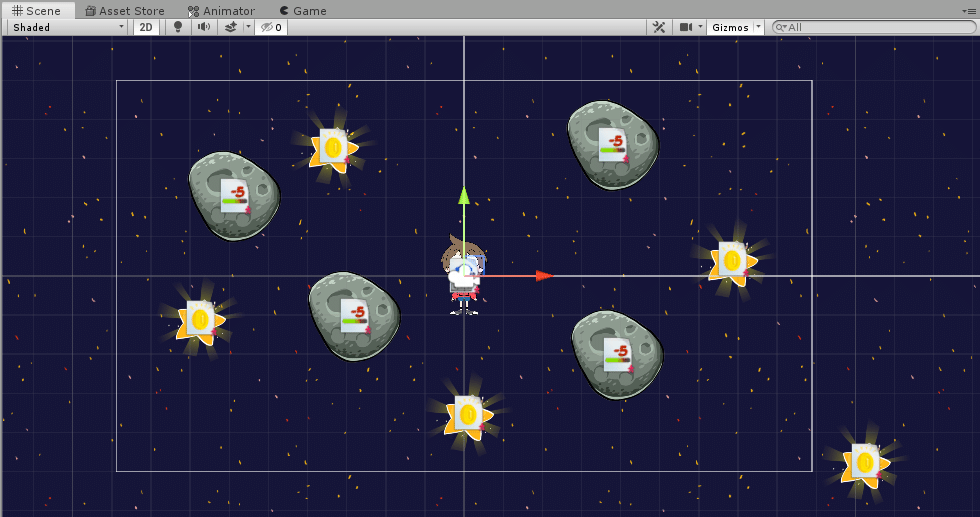This screenshot has width=980, height=517.
Task: Select the coin lying outside the camera frame
Action: (865, 463)
